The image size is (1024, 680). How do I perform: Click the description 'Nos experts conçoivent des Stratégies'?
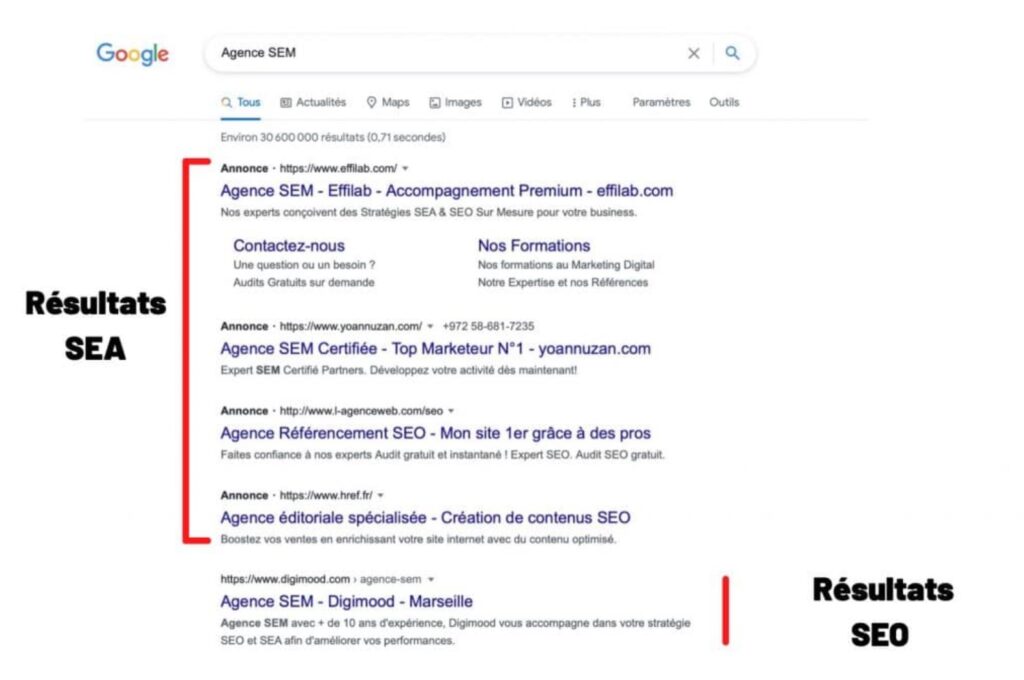pos(428,212)
